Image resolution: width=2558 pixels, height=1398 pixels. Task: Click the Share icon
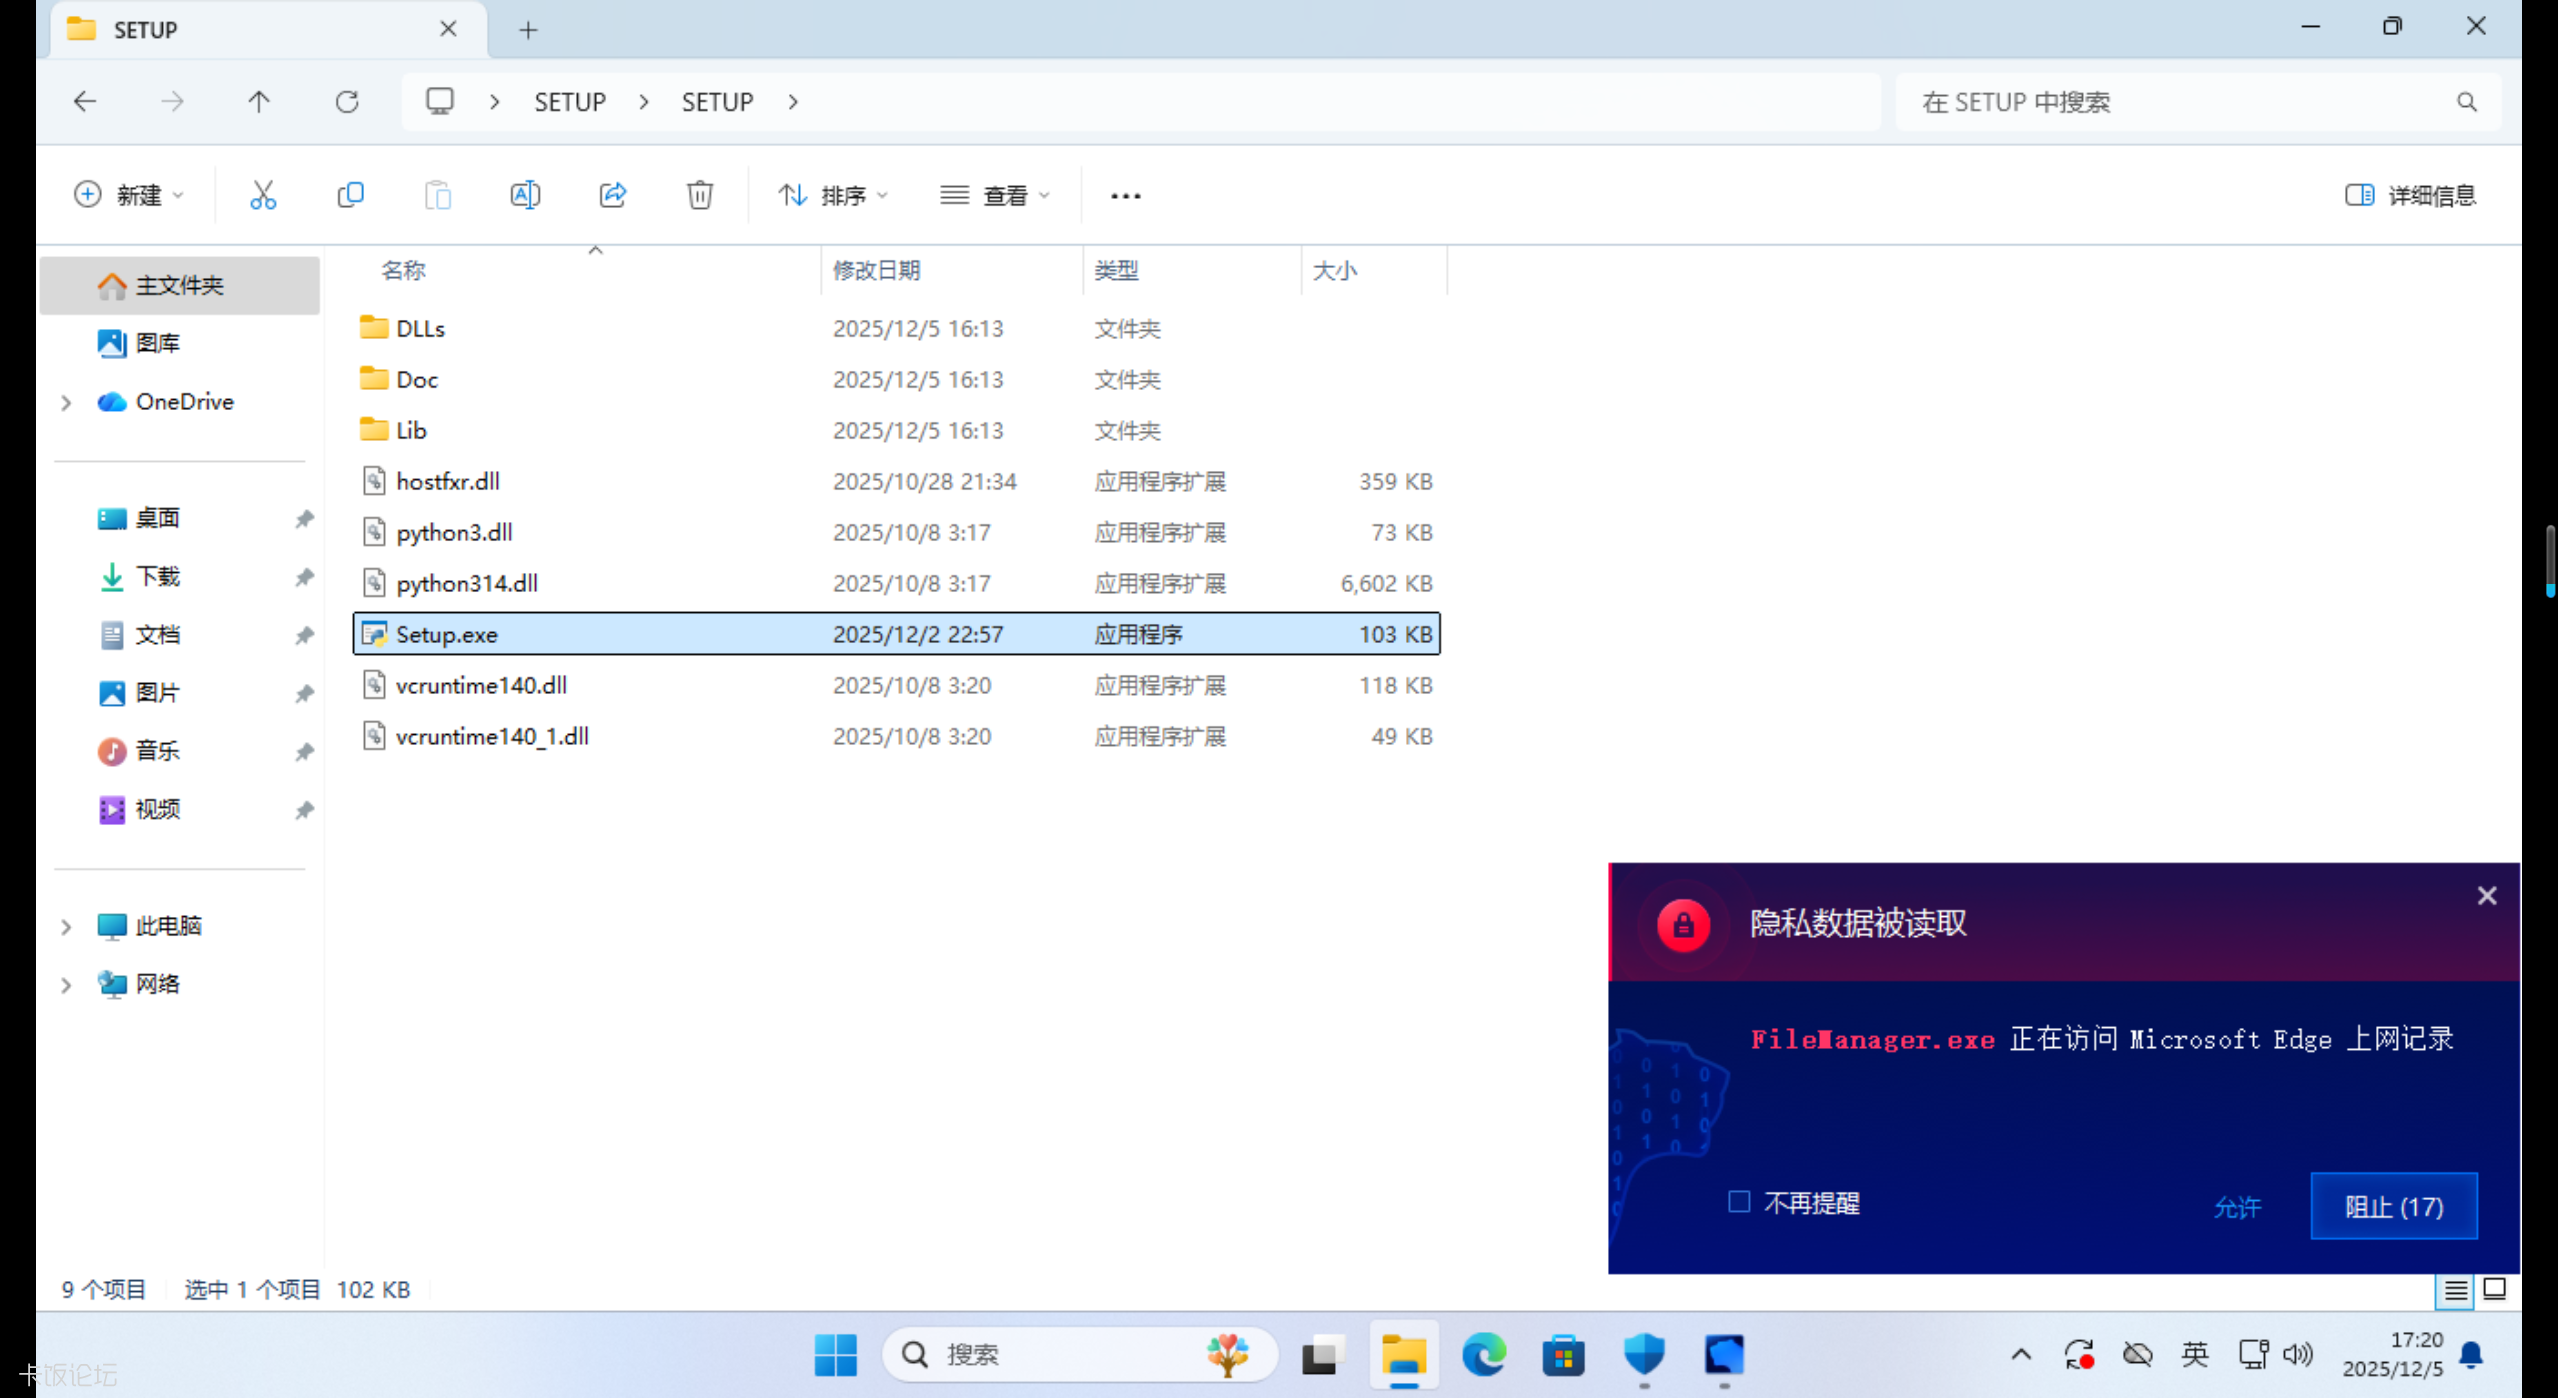[612, 195]
